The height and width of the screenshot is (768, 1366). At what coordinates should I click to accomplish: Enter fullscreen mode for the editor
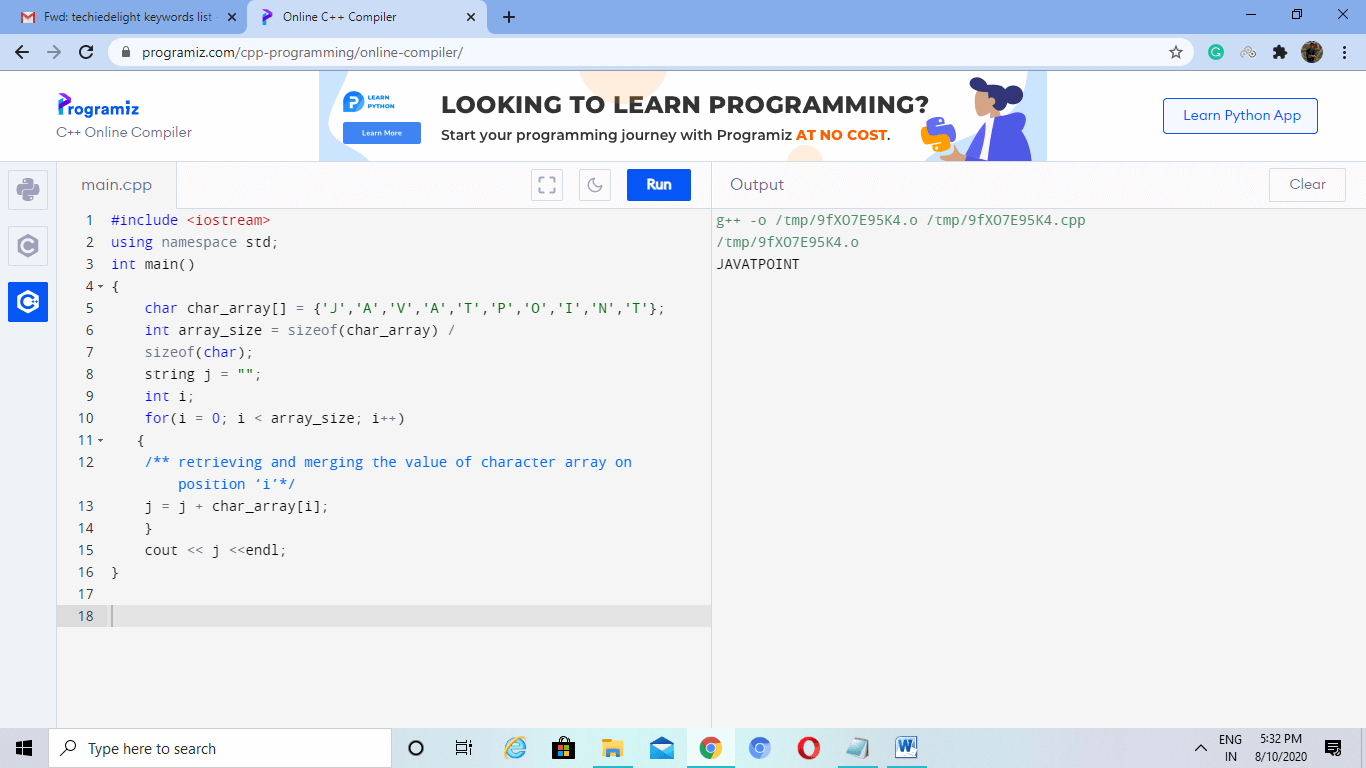(546, 184)
